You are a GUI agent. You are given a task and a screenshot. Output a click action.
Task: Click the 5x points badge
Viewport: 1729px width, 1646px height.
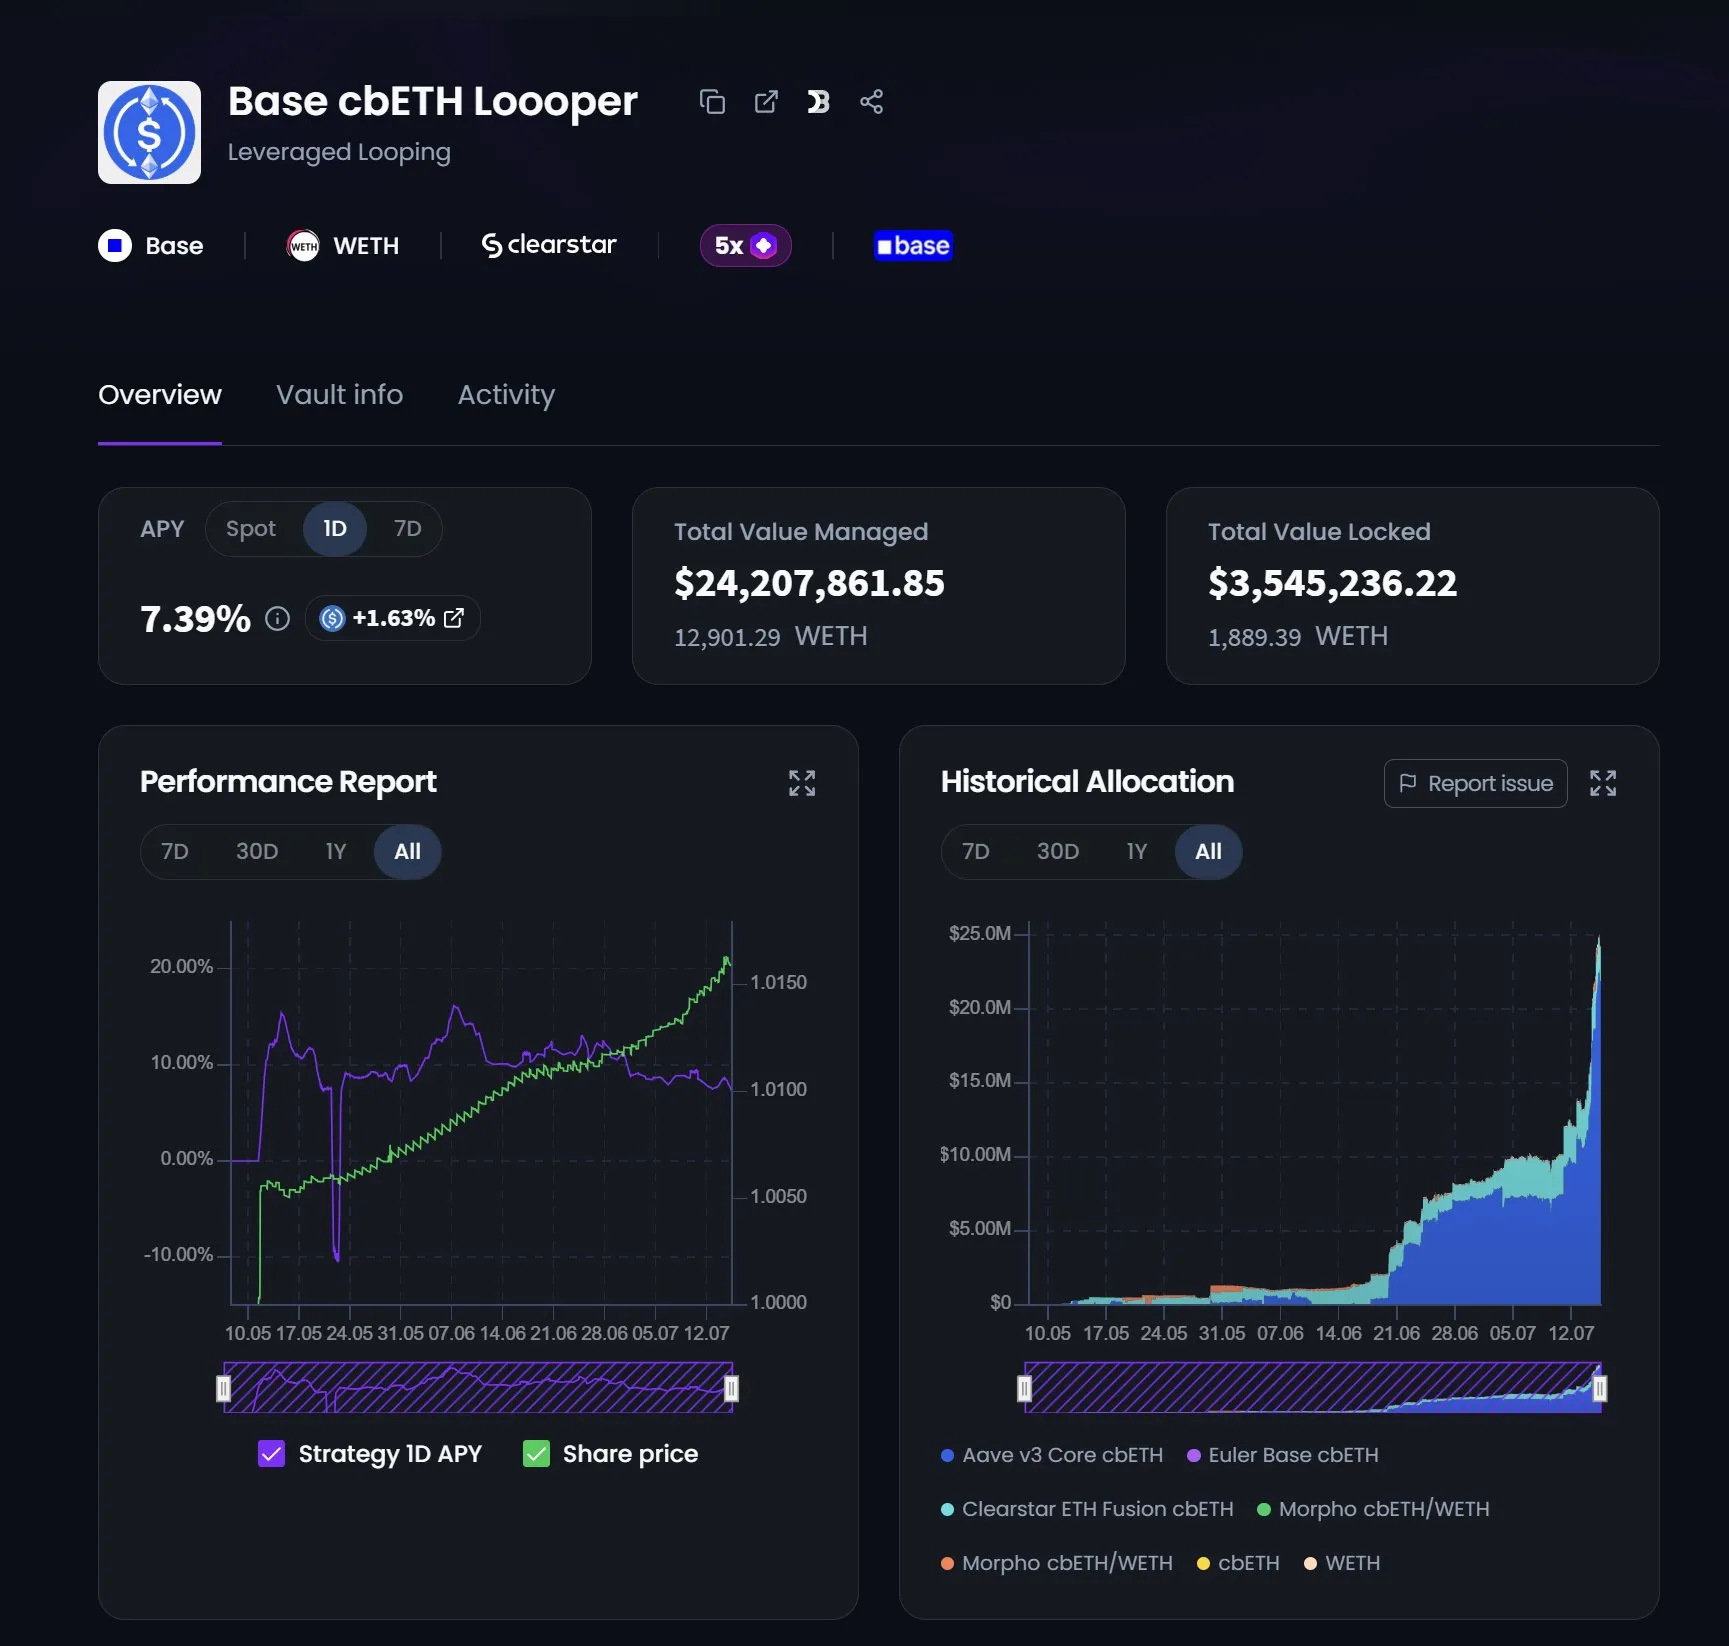pyautogui.click(x=745, y=245)
